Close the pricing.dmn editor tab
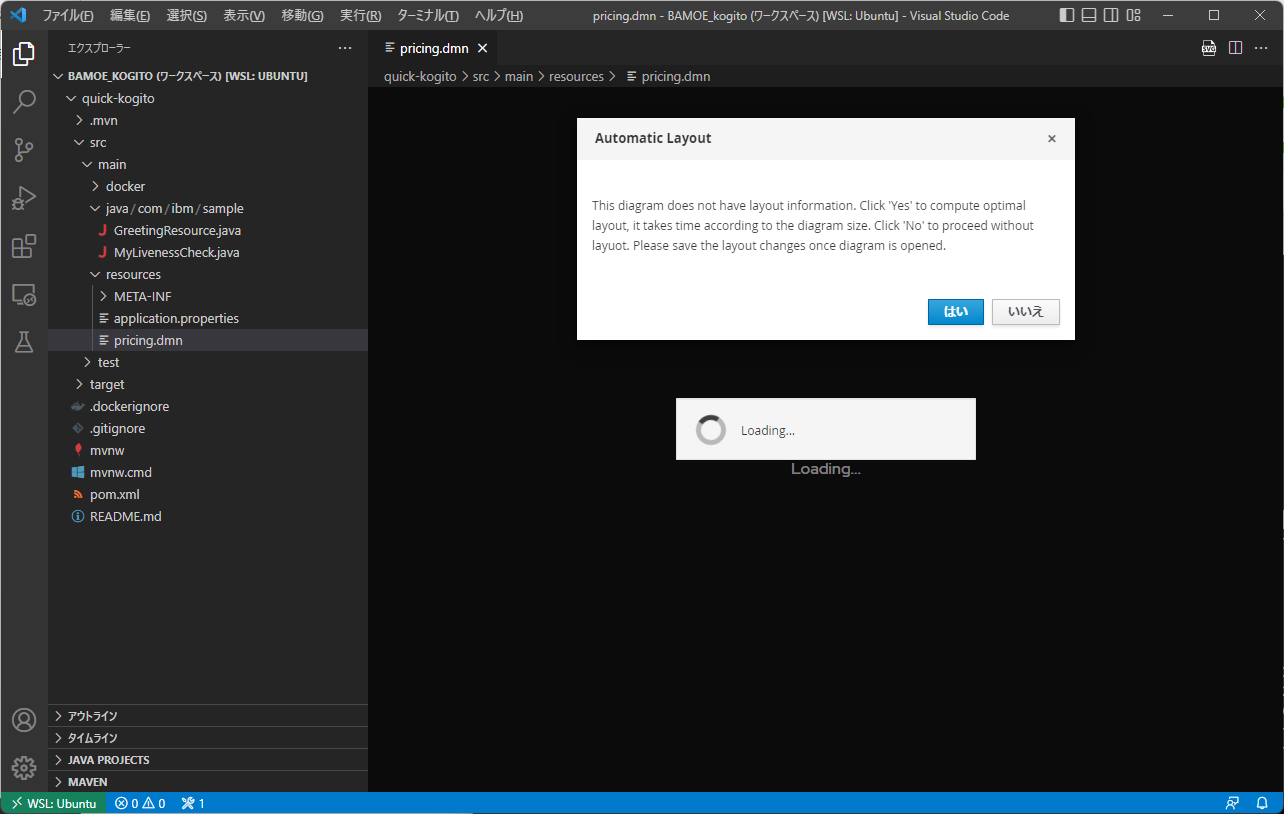This screenshot has width=1284, height=814. 481,48
